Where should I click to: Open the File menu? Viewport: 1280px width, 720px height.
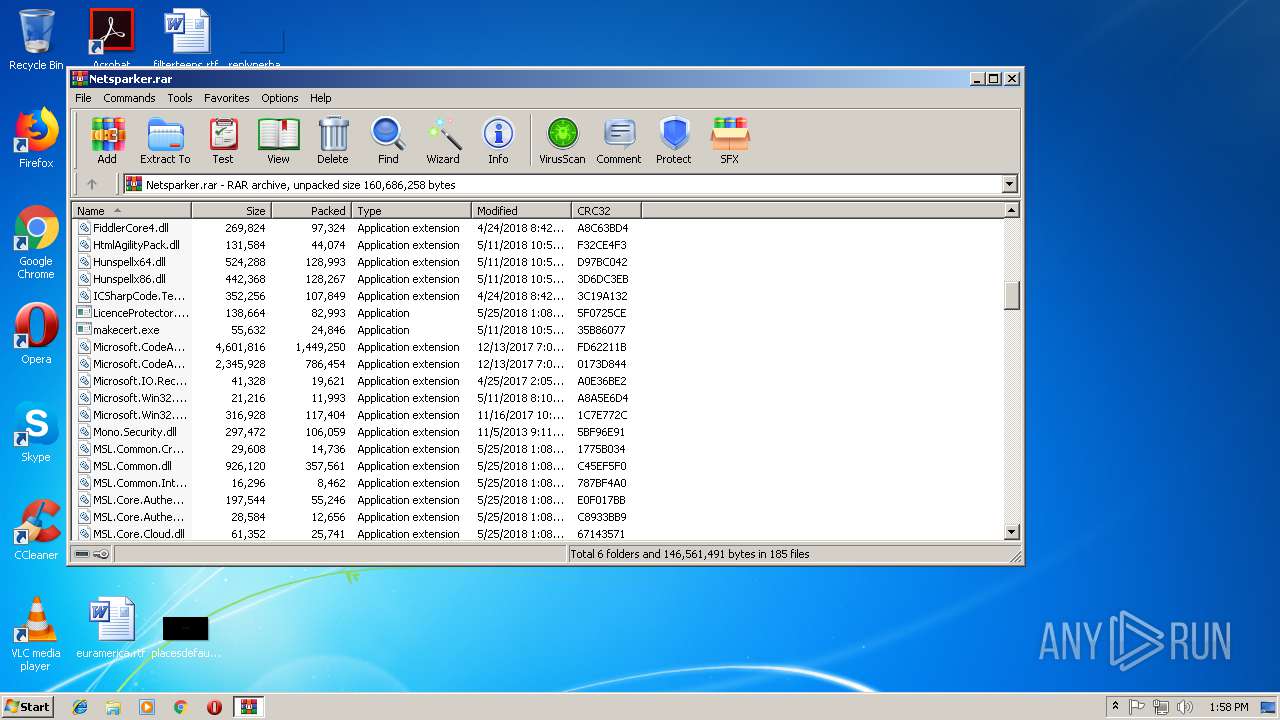tap(83, 98)
